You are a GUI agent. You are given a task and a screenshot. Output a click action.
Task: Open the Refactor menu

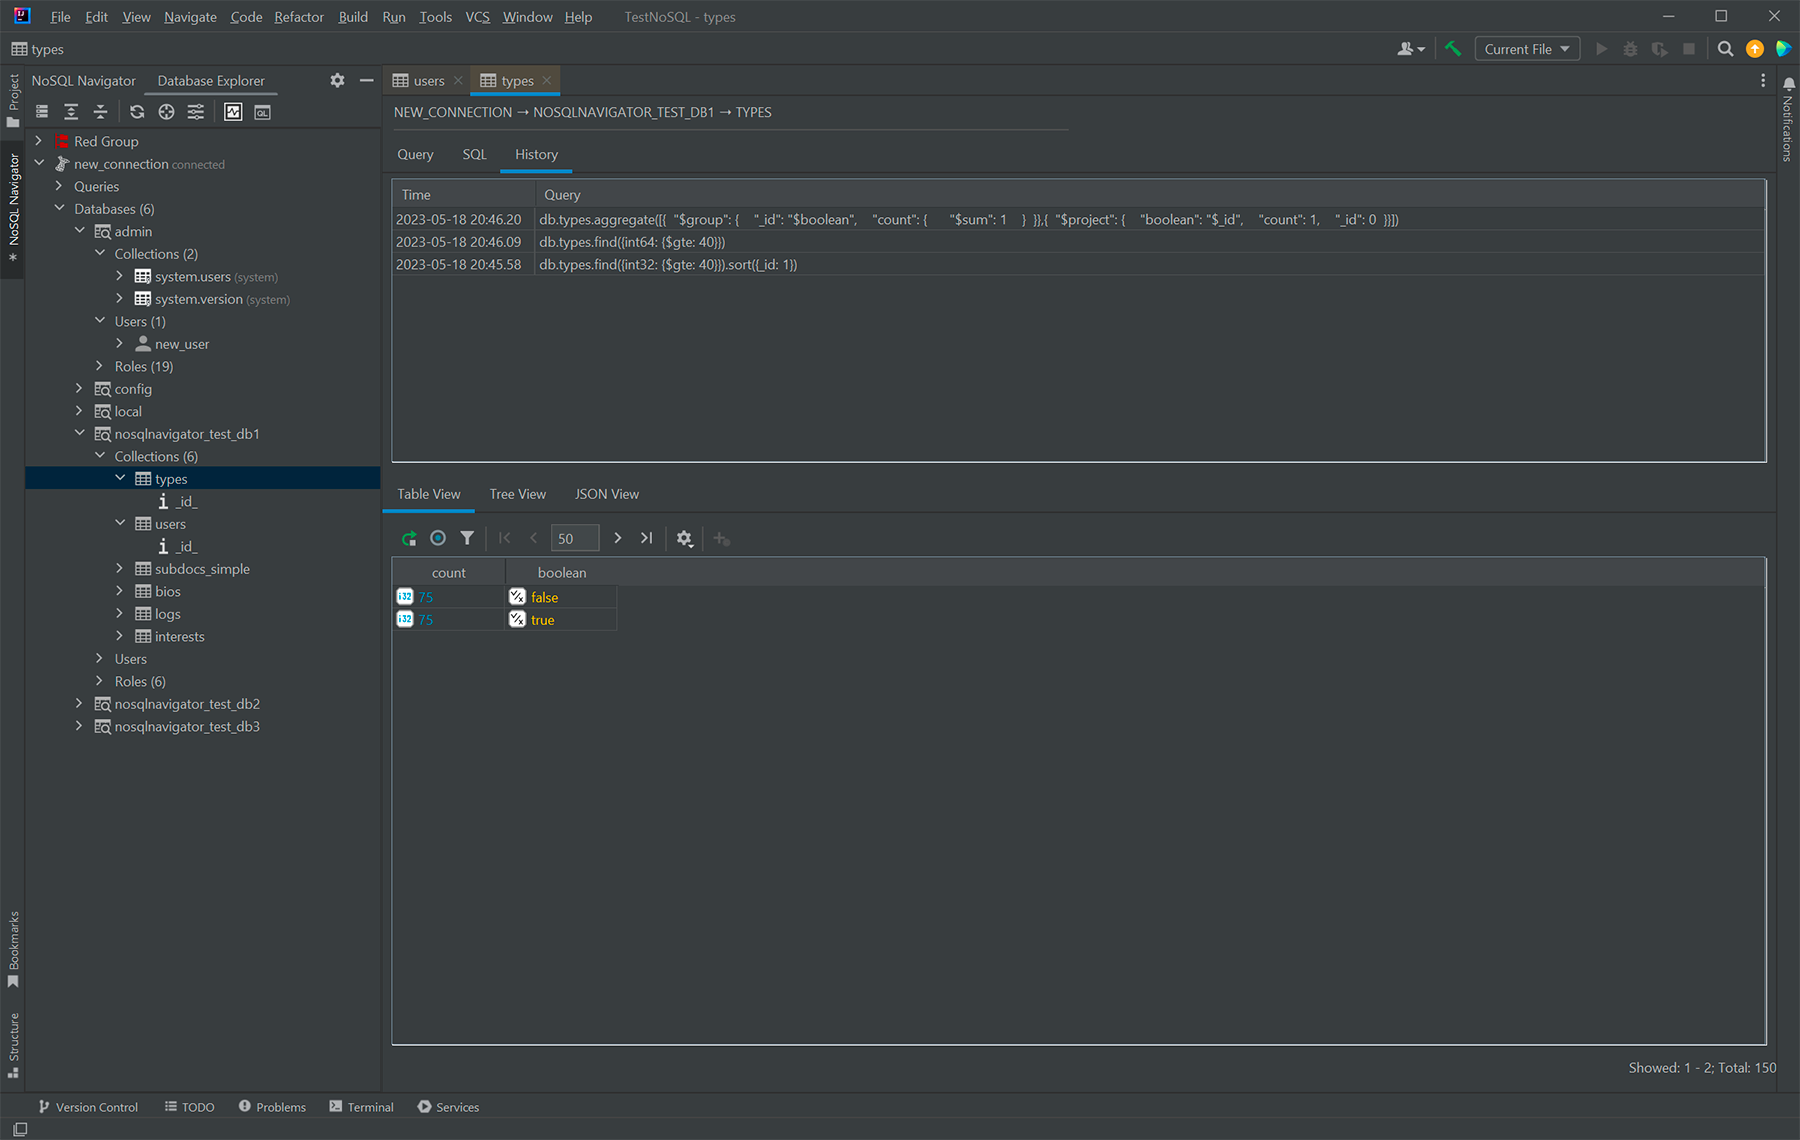(x=299, y=17)
